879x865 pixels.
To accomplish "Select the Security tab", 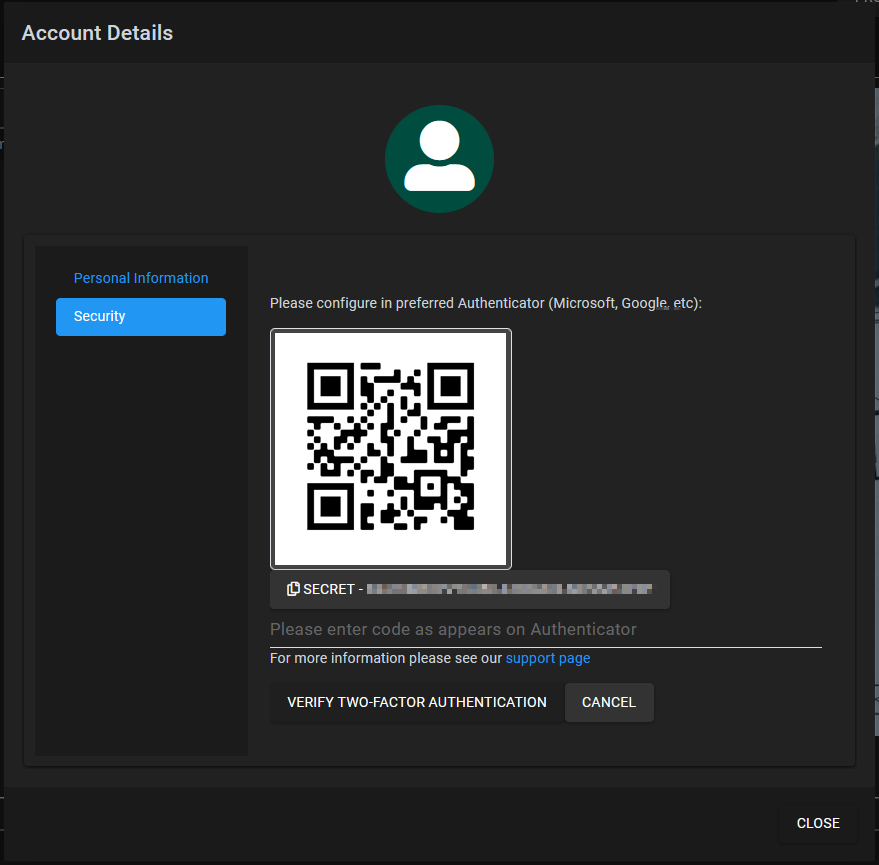I will (x=141, y=317).
